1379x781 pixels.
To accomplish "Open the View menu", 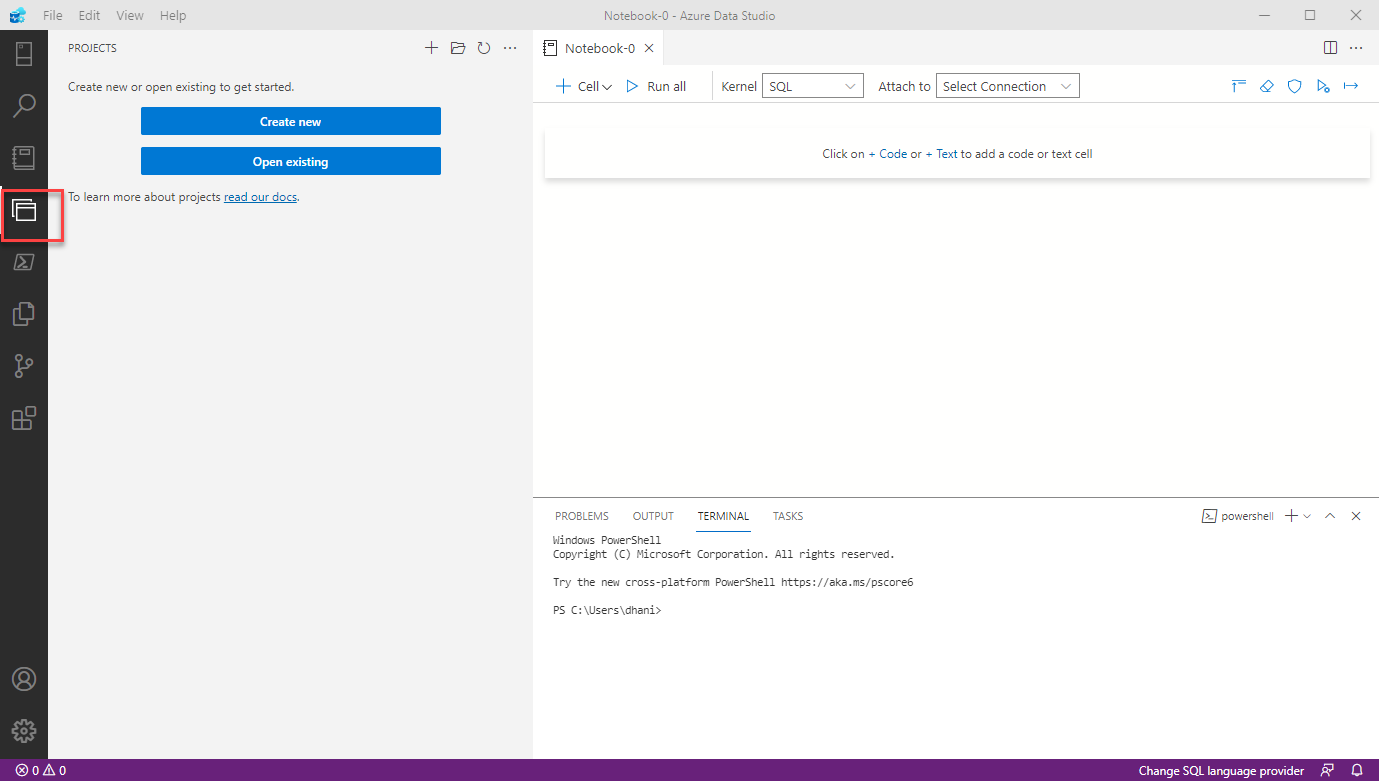I will tap(130, 16).
